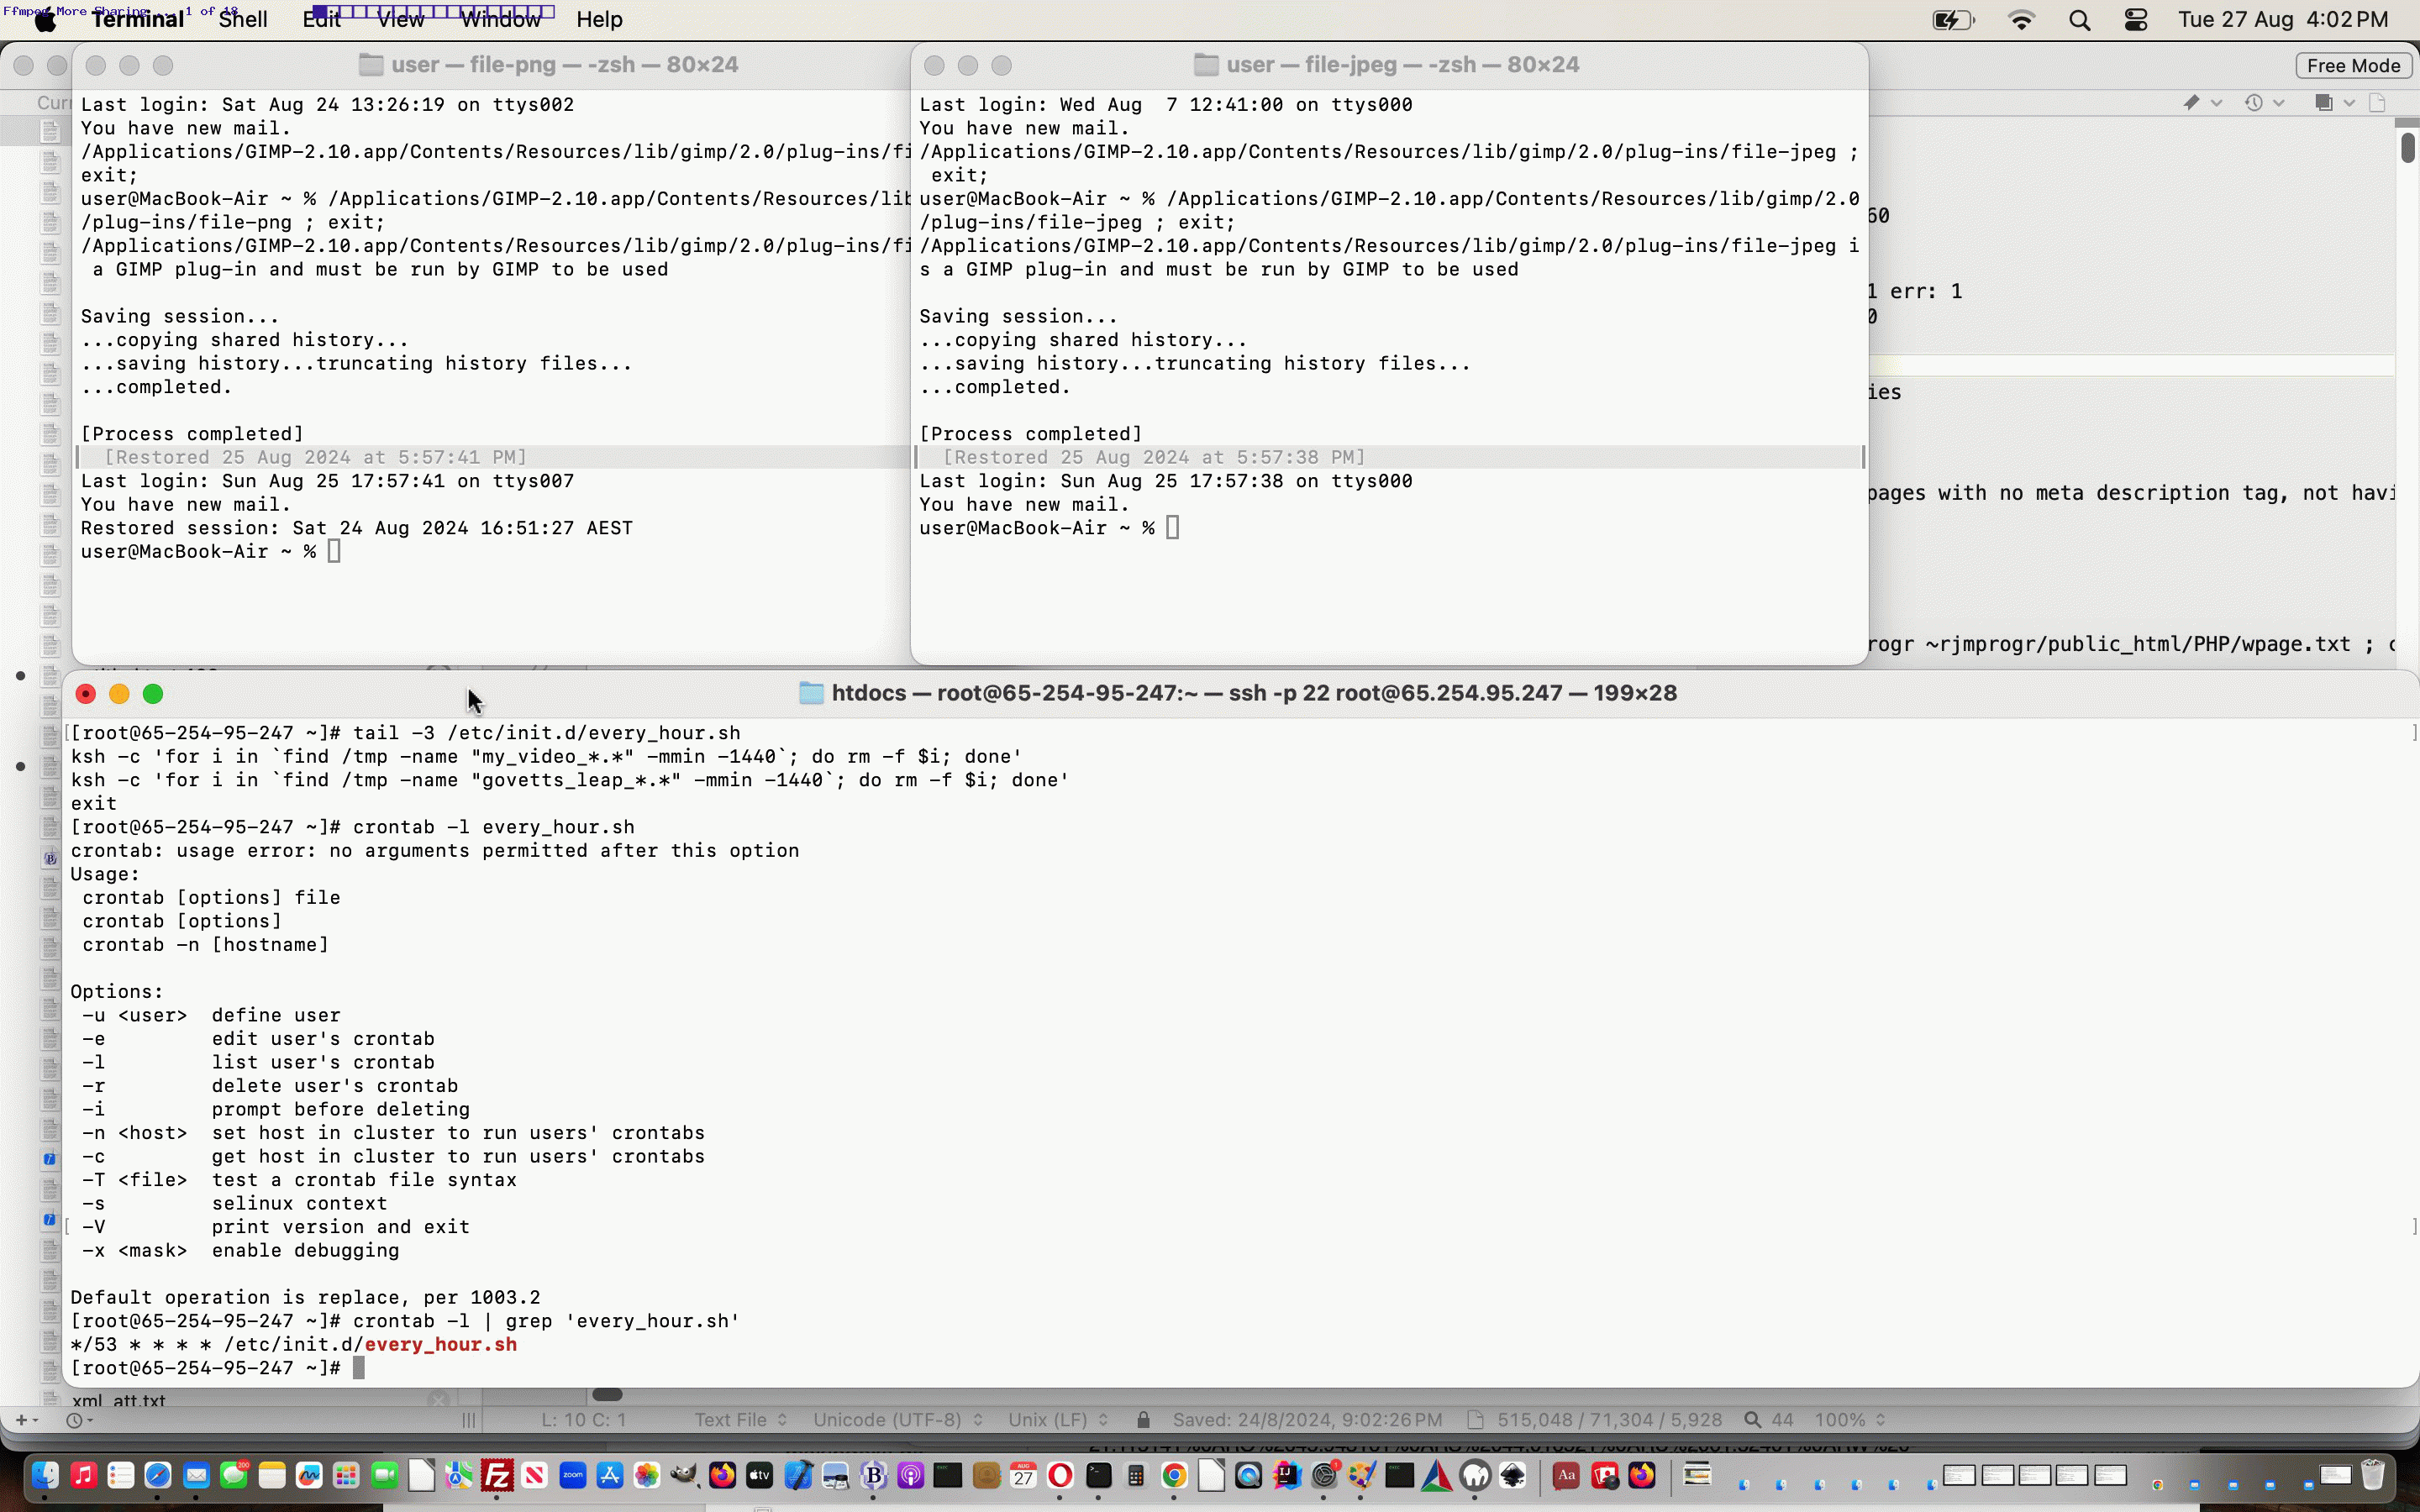Open the Shell menu
Viewport: 2420px width, 1512px height.
(x=243, y=20)
